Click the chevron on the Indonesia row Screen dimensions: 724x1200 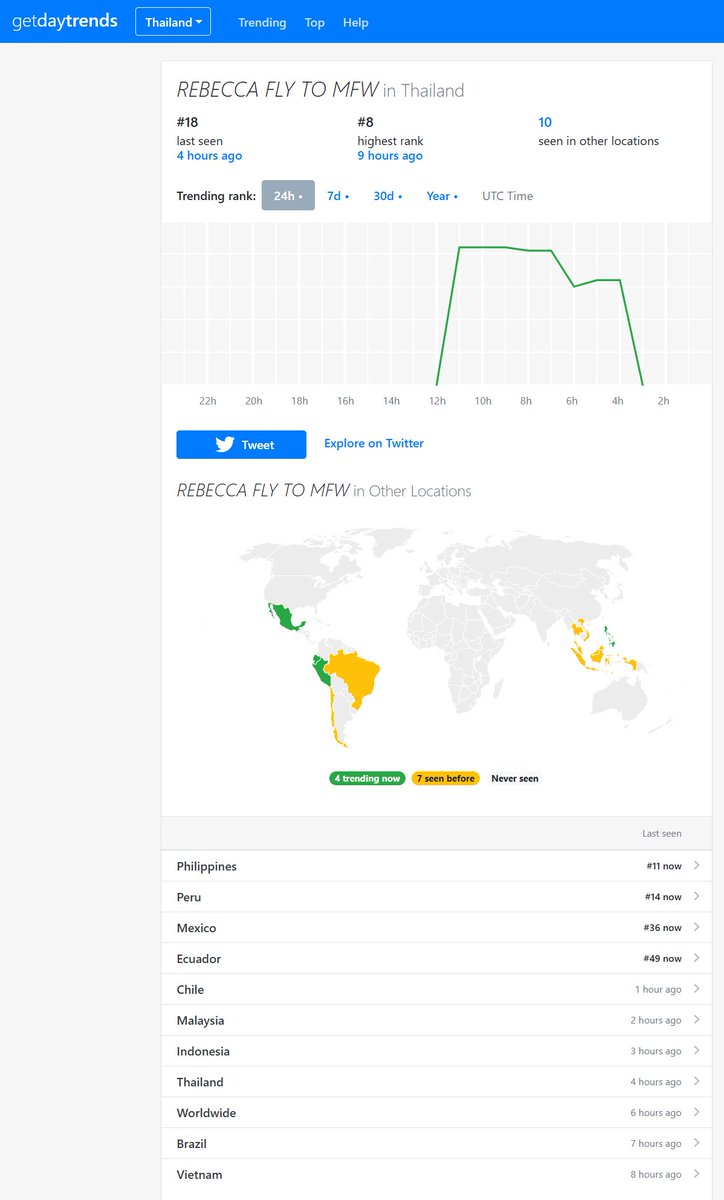click(x=696, y=1051)
